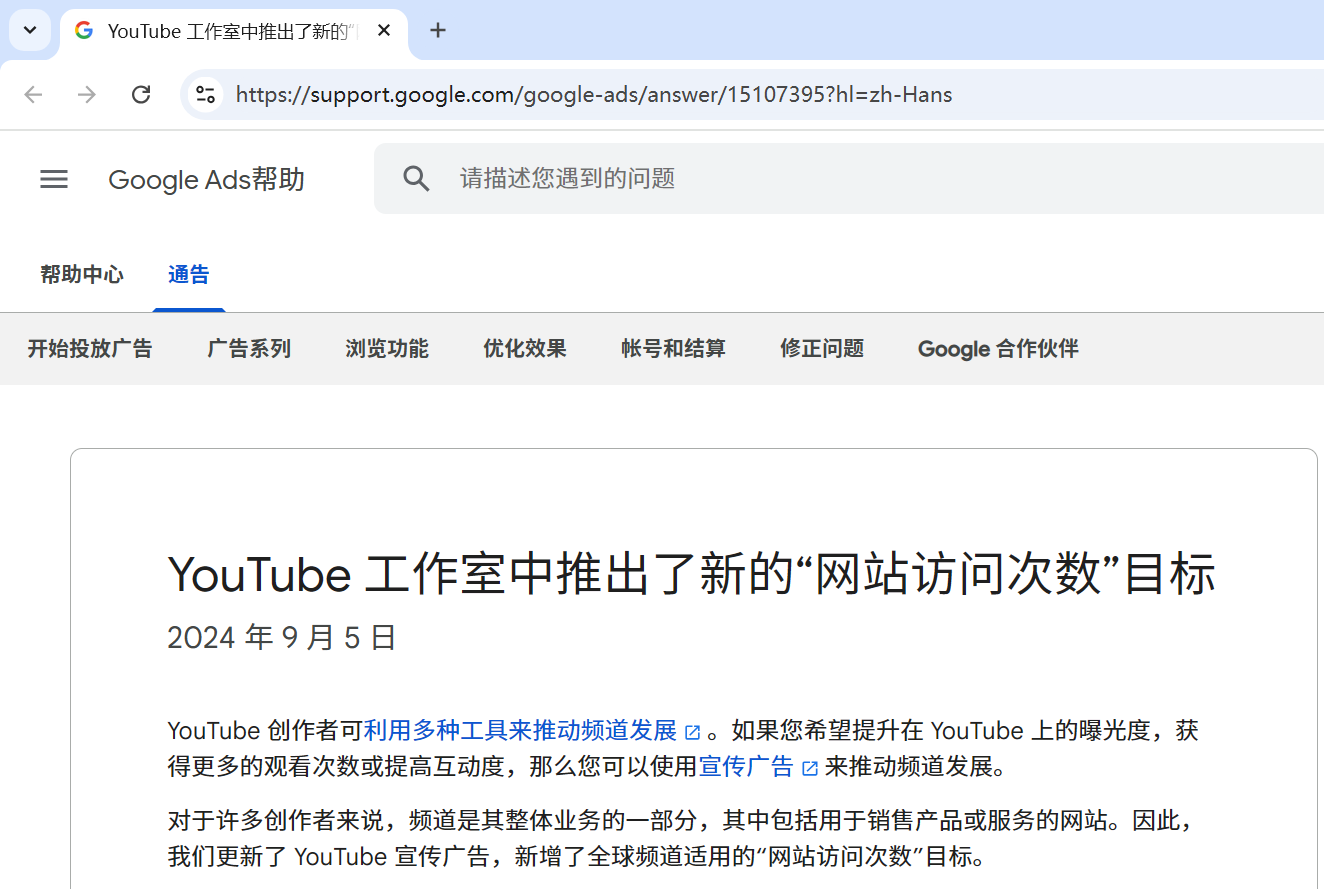
Task: Open the Google 合作伙伴 section
Action: (x=996, y=348)
